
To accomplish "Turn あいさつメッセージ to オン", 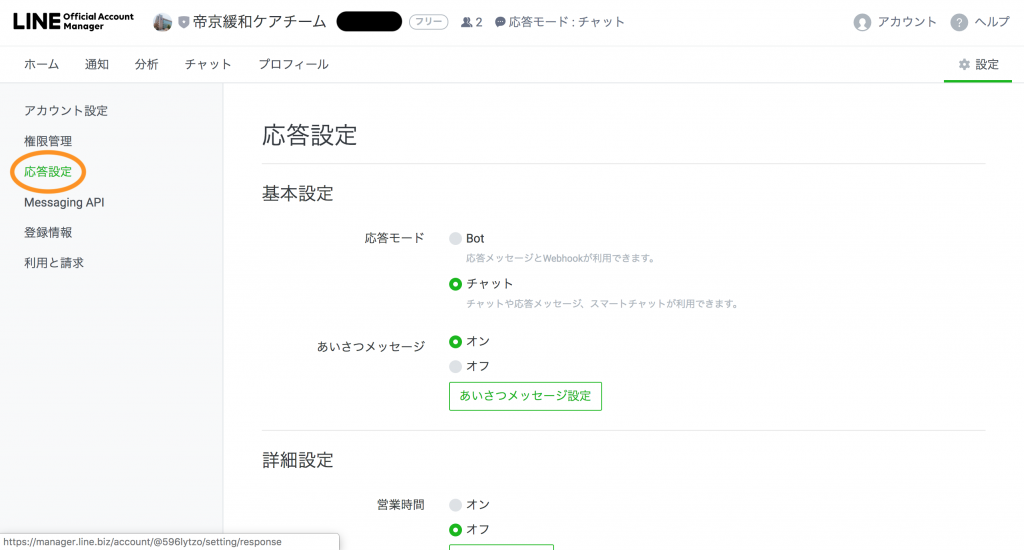I will coord(456,342).
